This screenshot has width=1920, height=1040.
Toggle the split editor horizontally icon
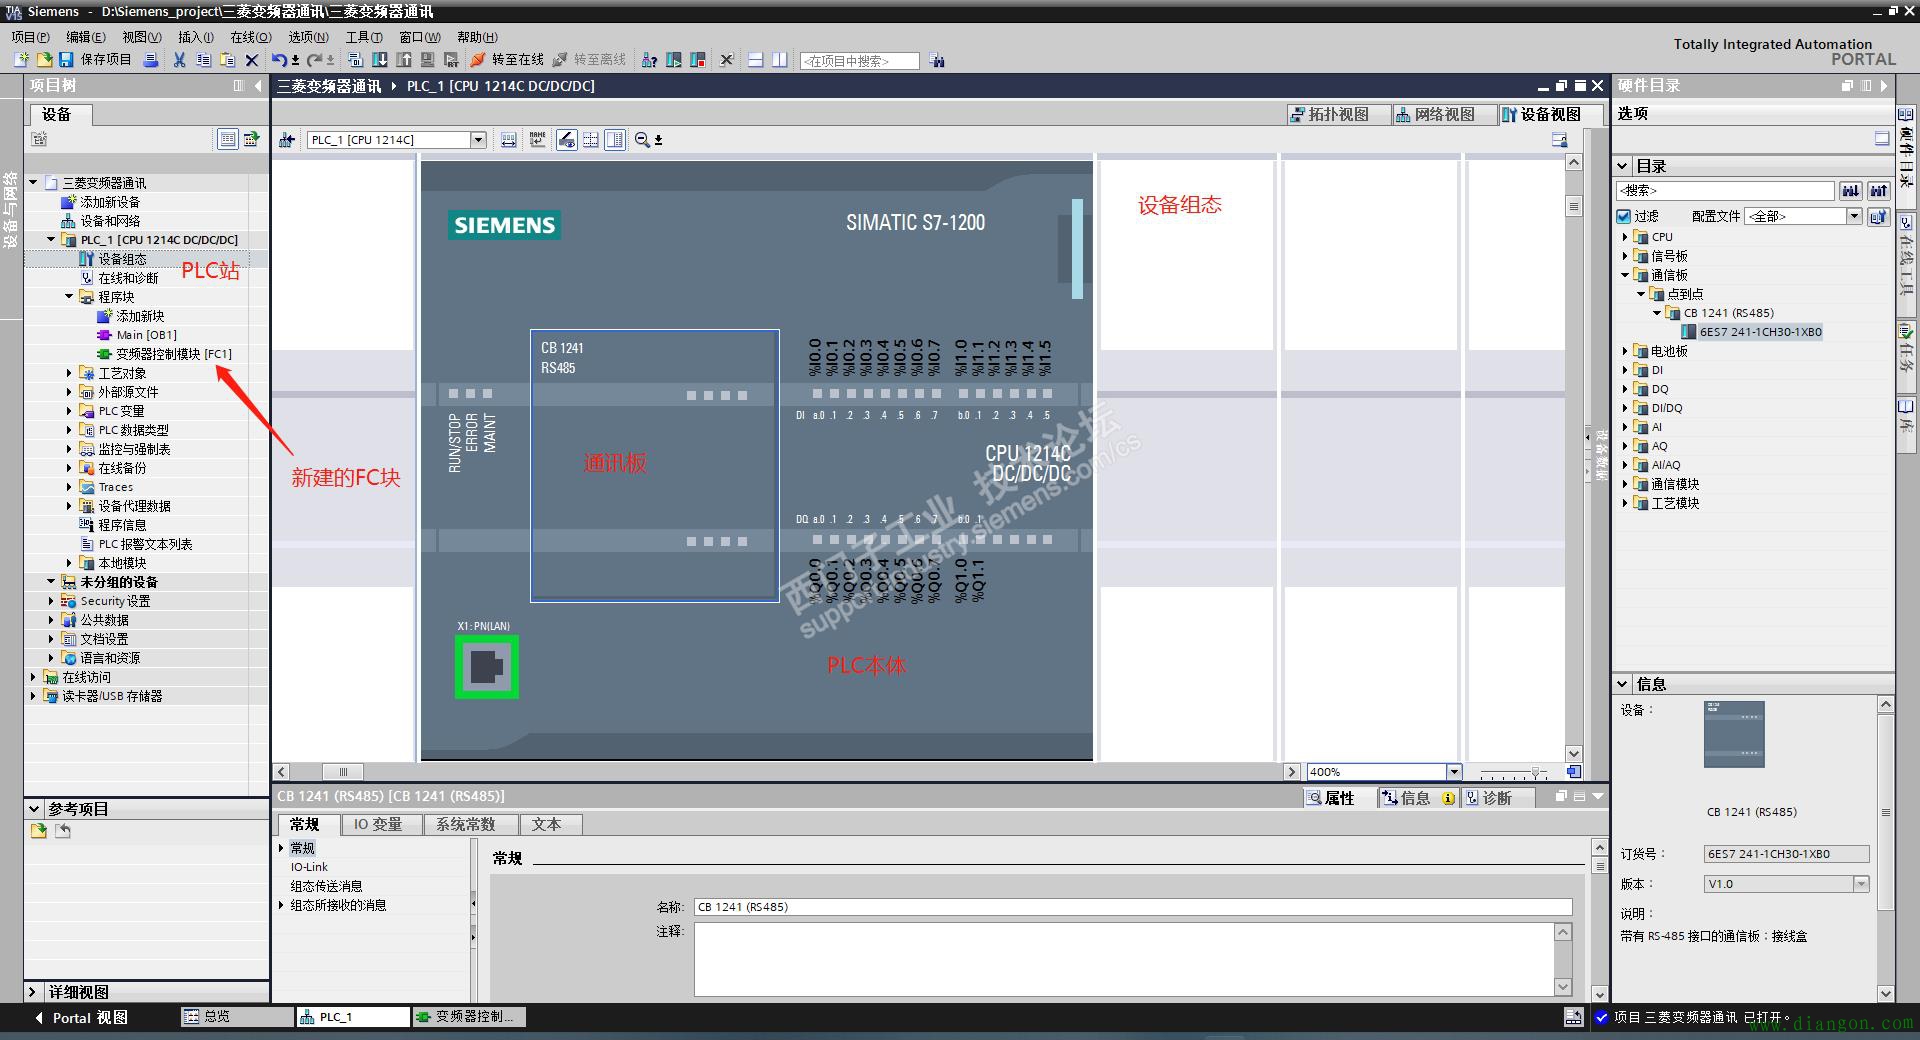pos(755,60)
